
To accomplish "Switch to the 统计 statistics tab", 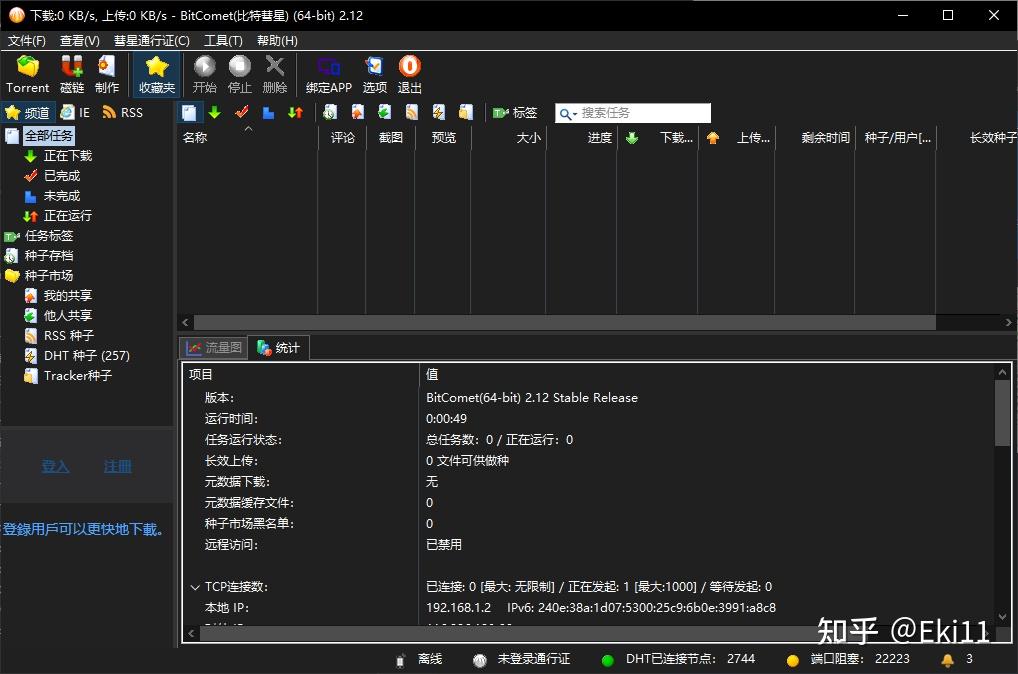I will [279, 348].
